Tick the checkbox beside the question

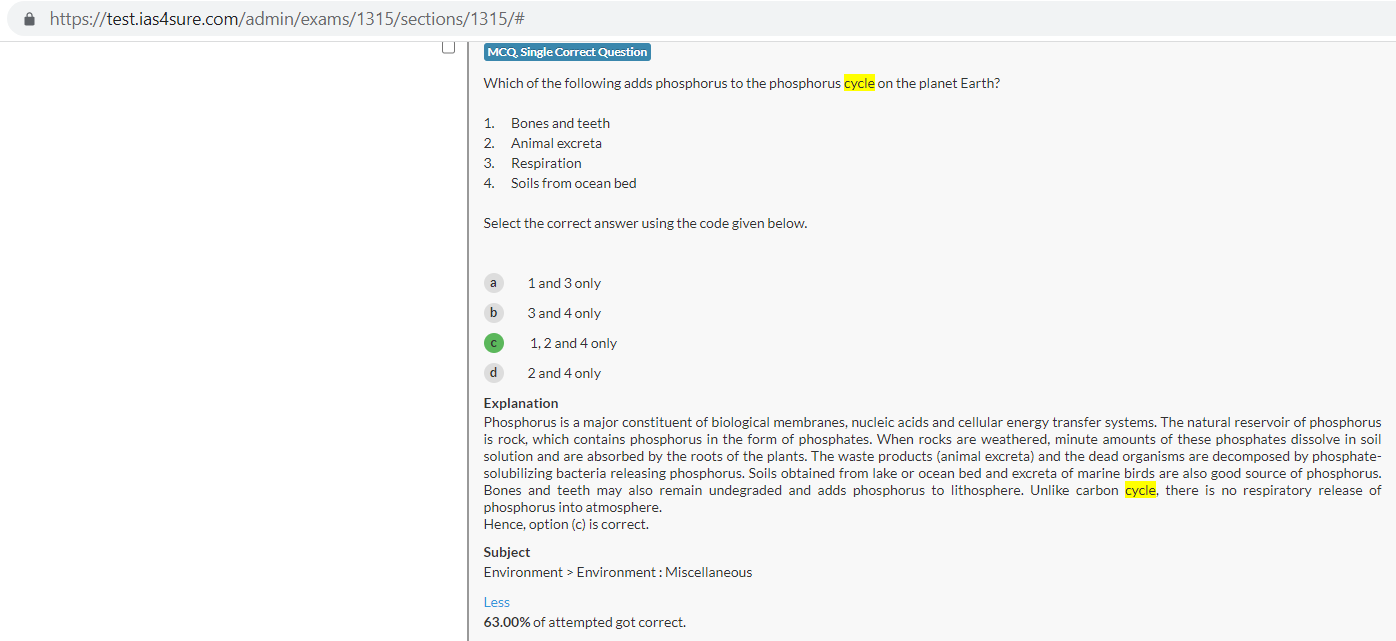point(448,47)
